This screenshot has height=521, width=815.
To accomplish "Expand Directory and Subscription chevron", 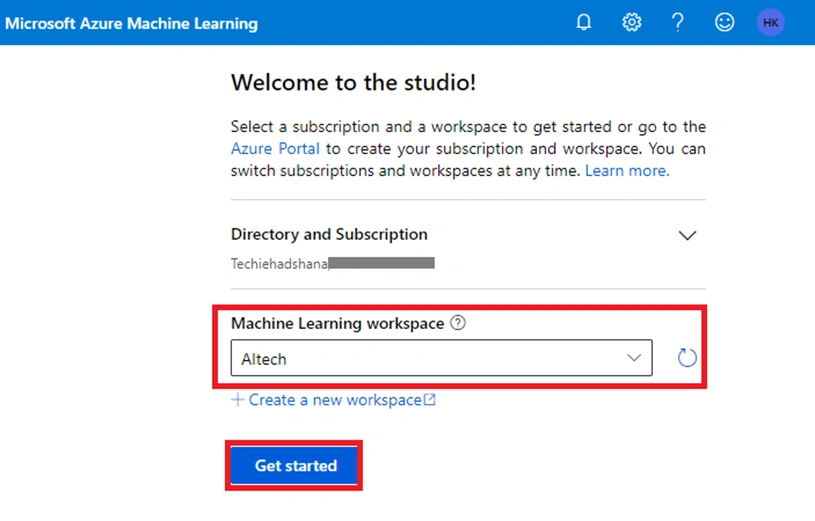I will 687,236.
